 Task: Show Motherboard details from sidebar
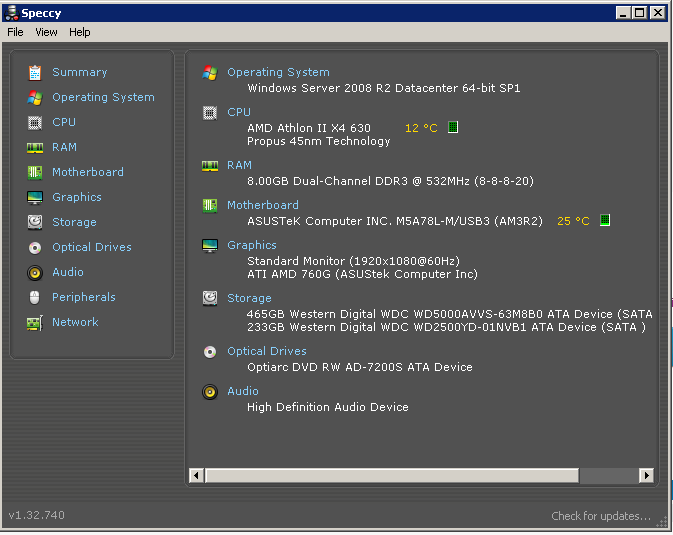point(88,172)
